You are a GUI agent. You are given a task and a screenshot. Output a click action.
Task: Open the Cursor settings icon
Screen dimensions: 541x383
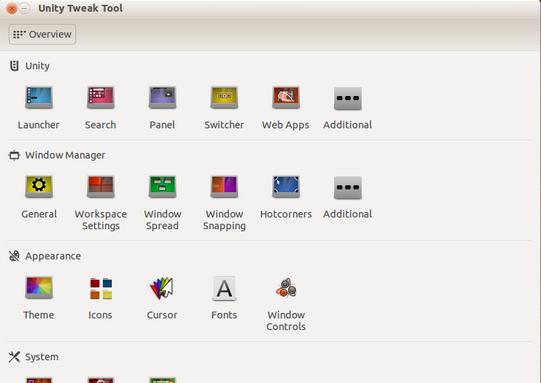[x=162, y=288]
